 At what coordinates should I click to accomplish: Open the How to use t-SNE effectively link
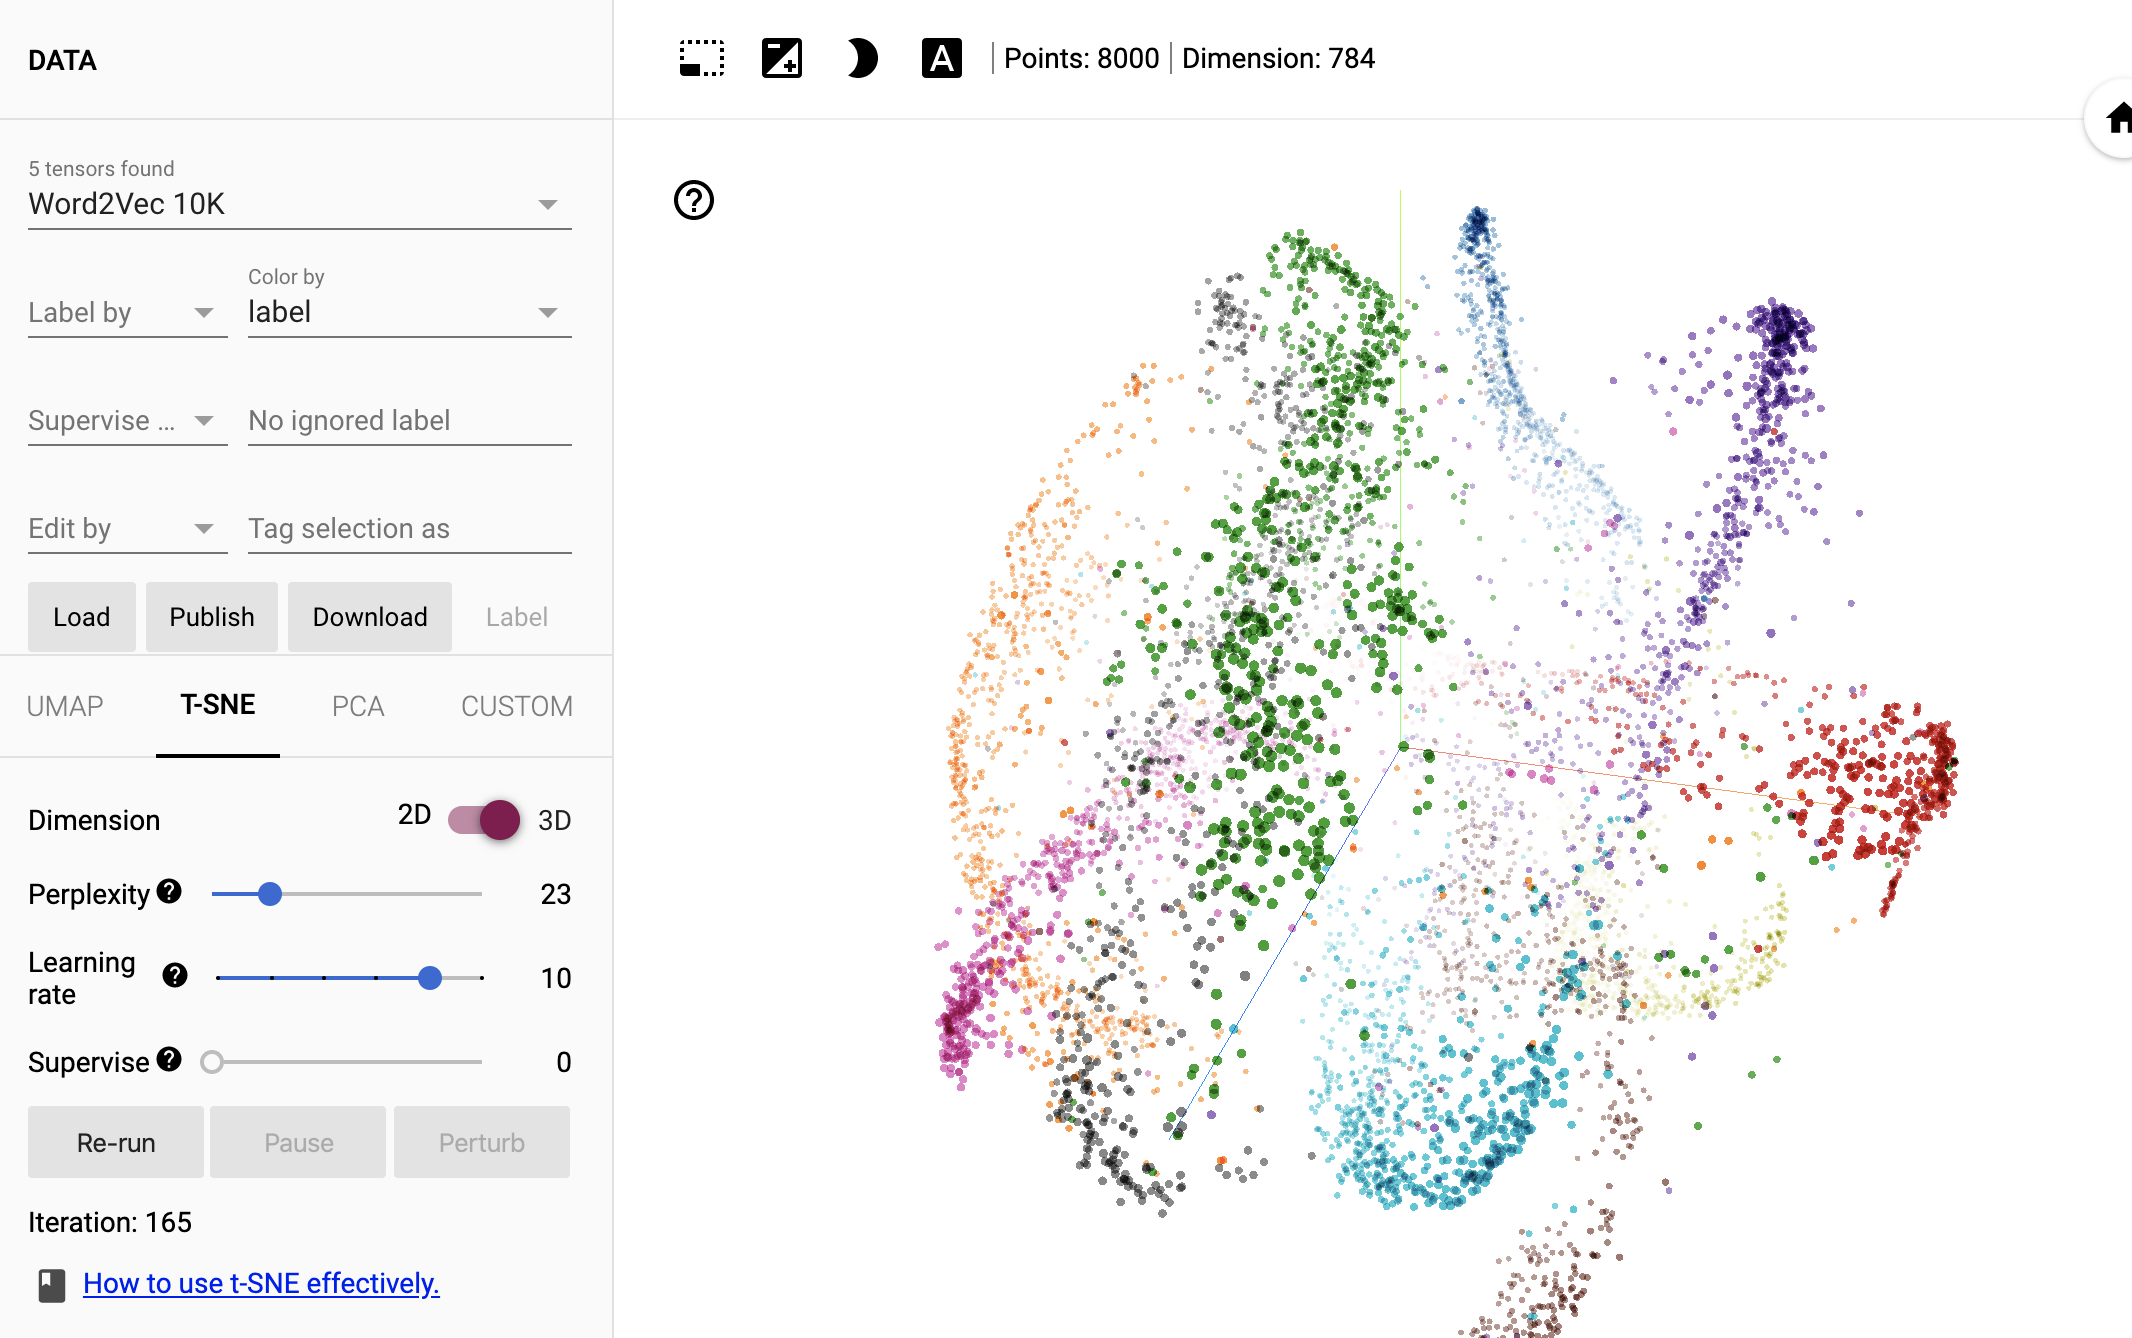262,1283
